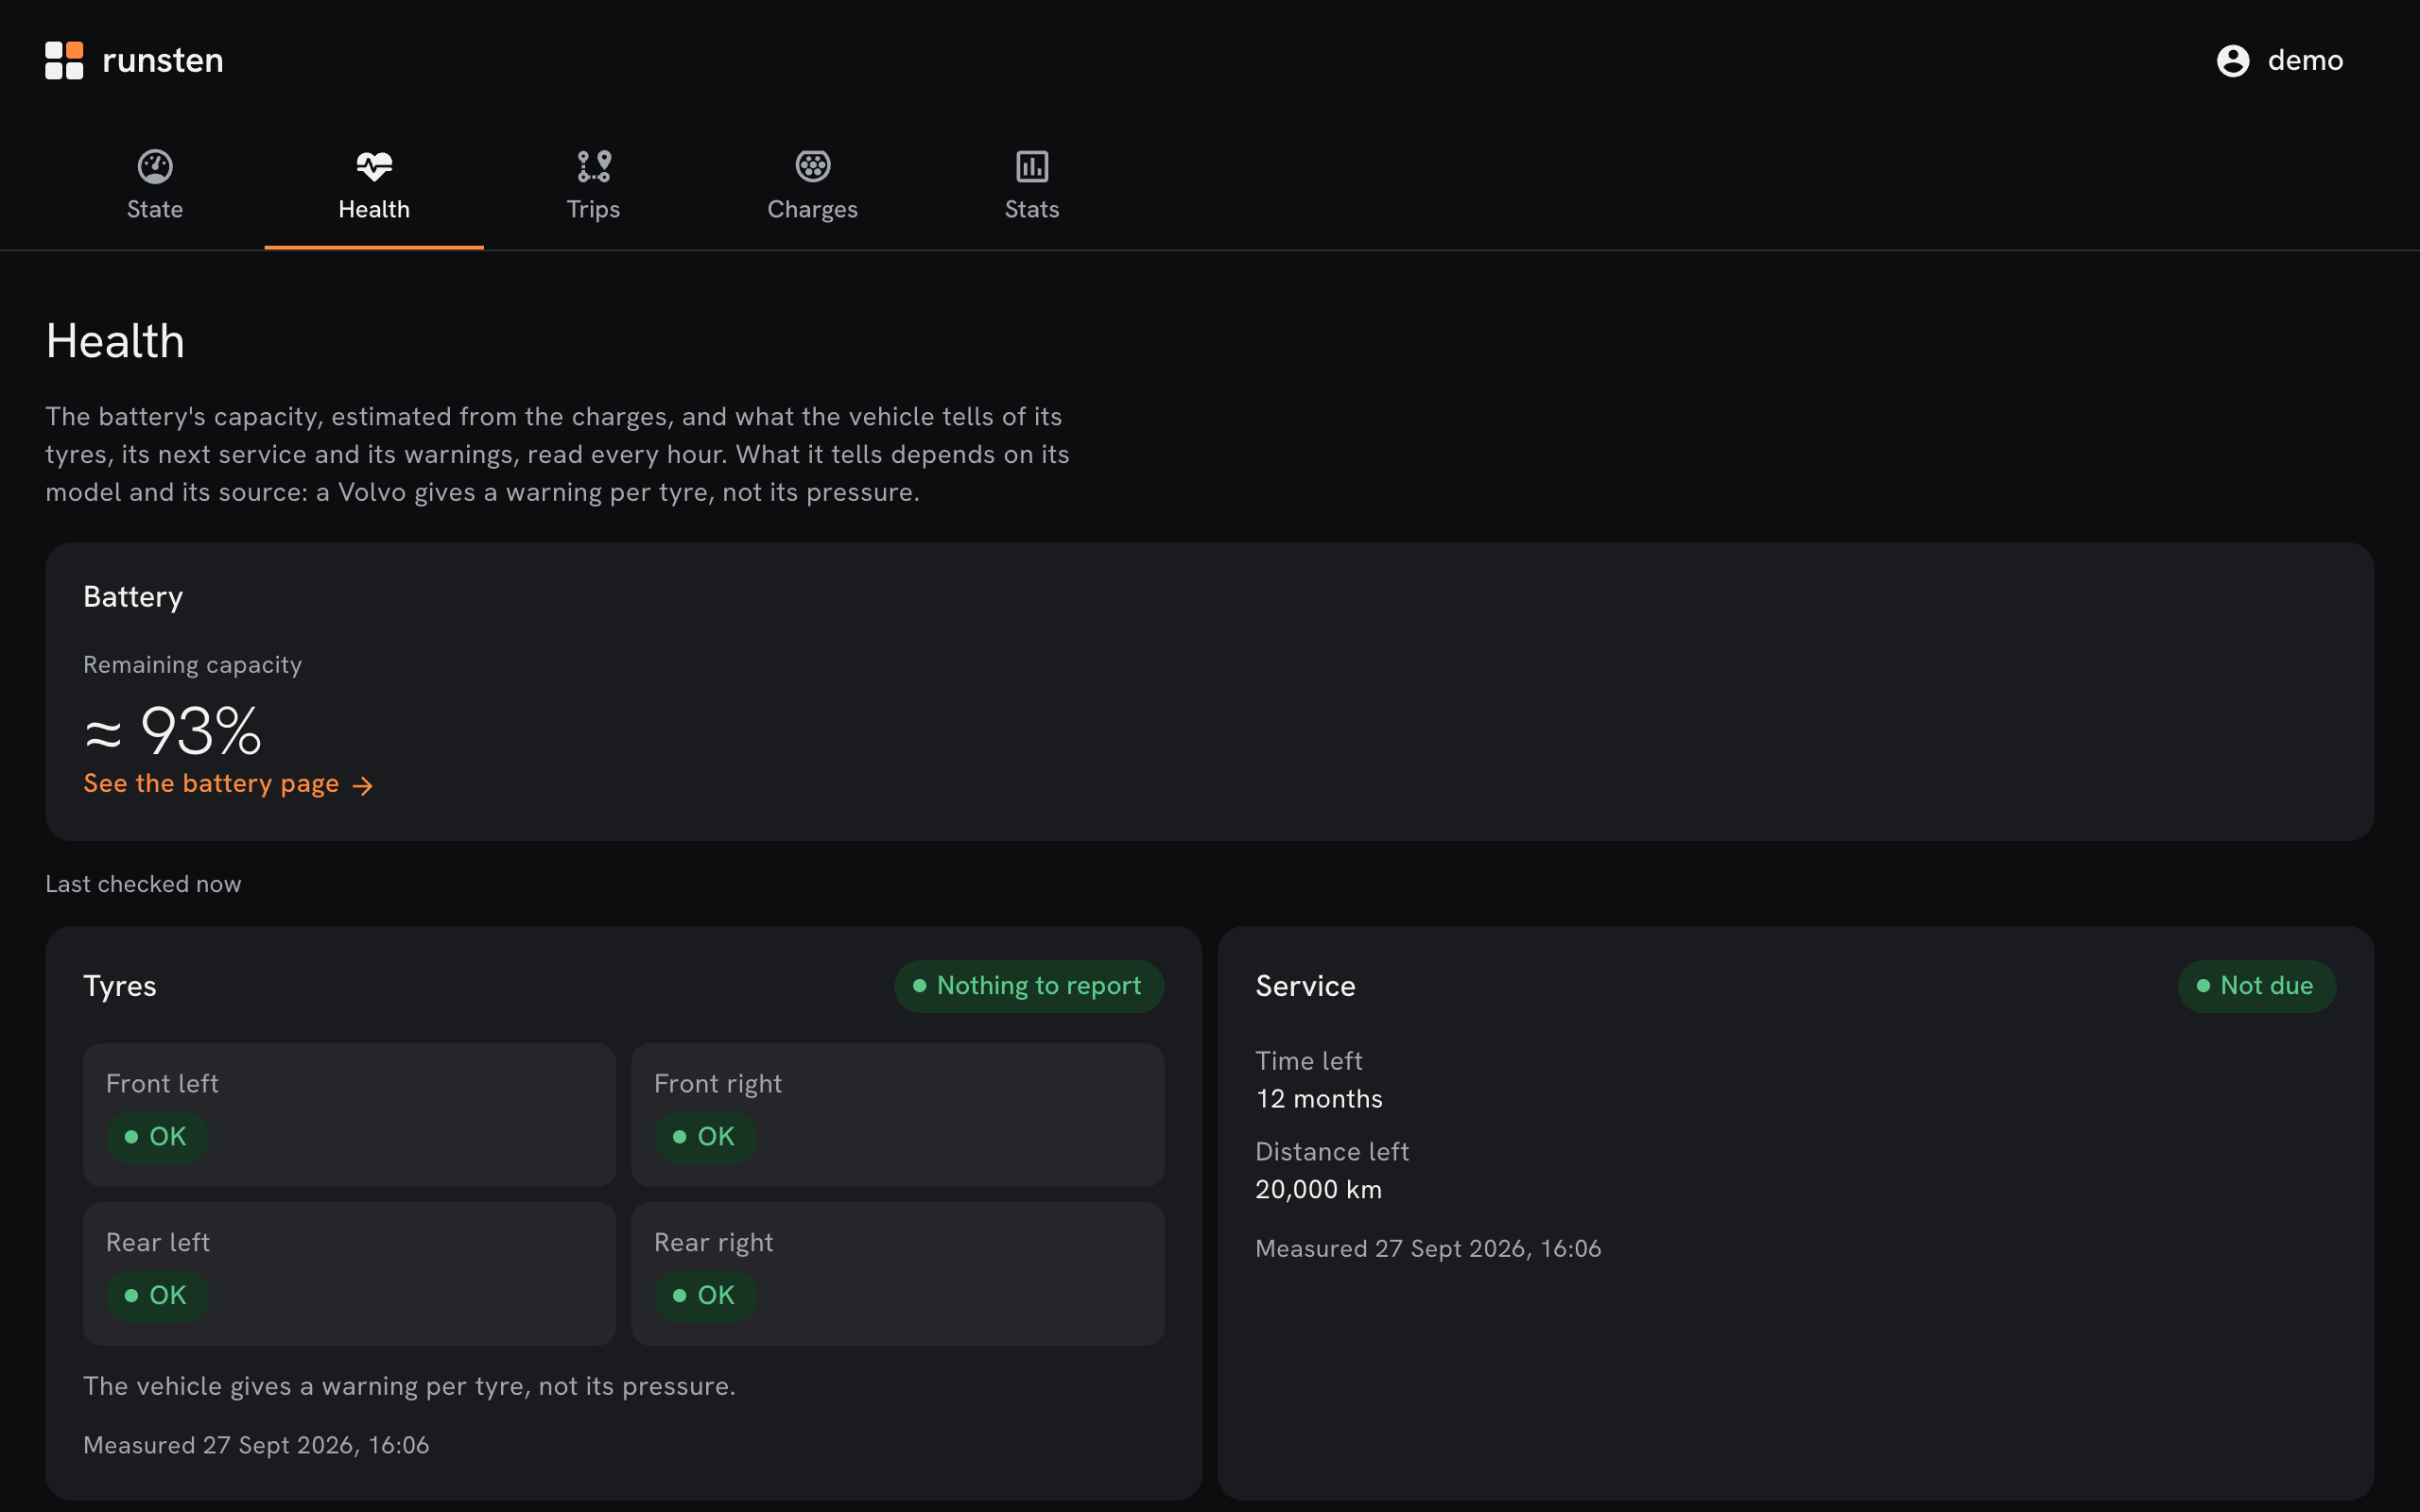
Task: Click the Trips route pins icon
Action: tap(594, 166)
